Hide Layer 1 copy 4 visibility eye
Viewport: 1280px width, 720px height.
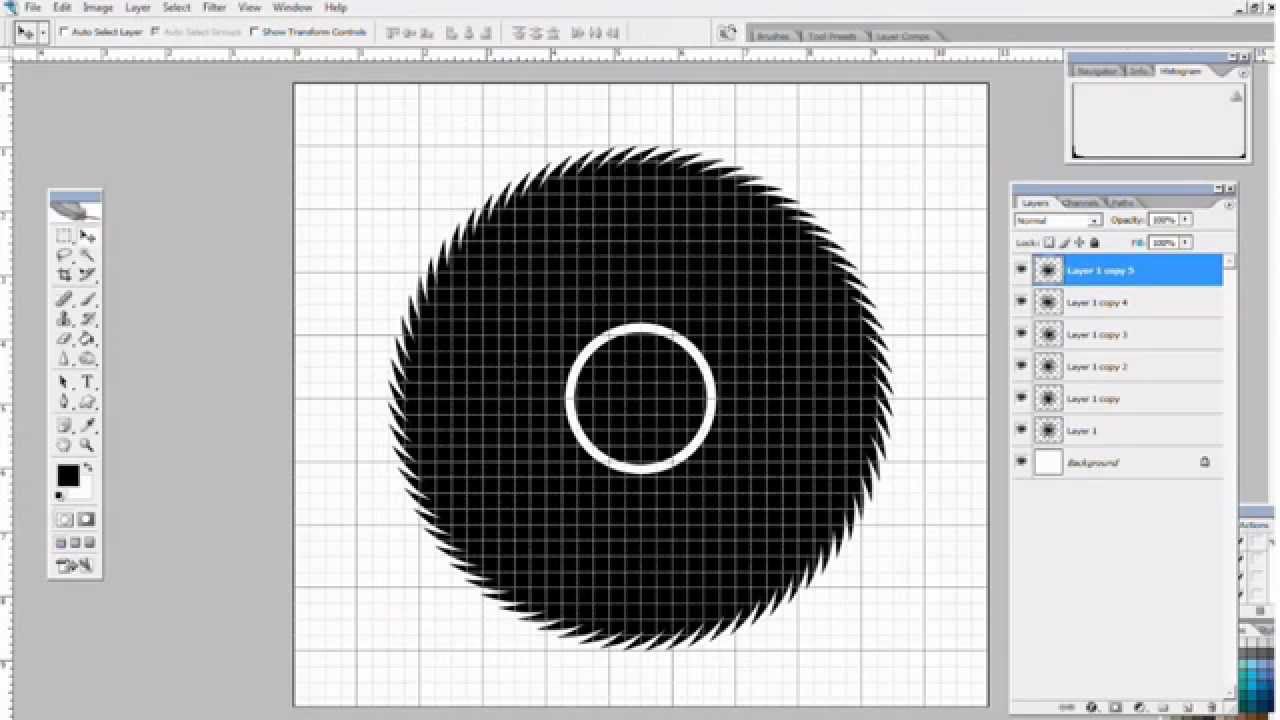1021,302
